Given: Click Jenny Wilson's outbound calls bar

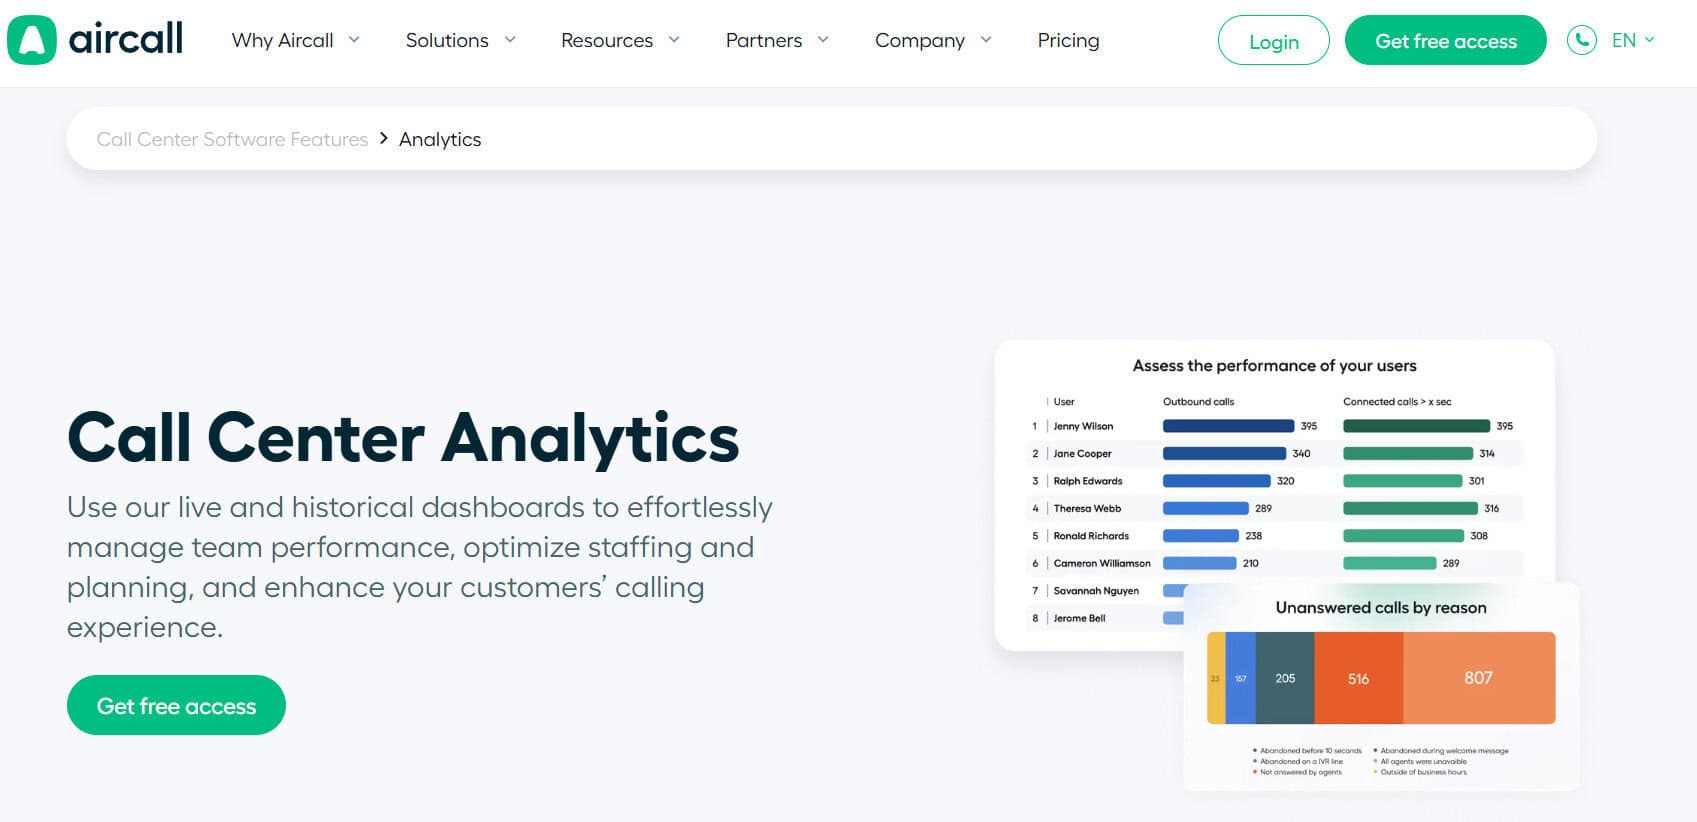Looking at the screenshot, I should tap(1228, 426).
